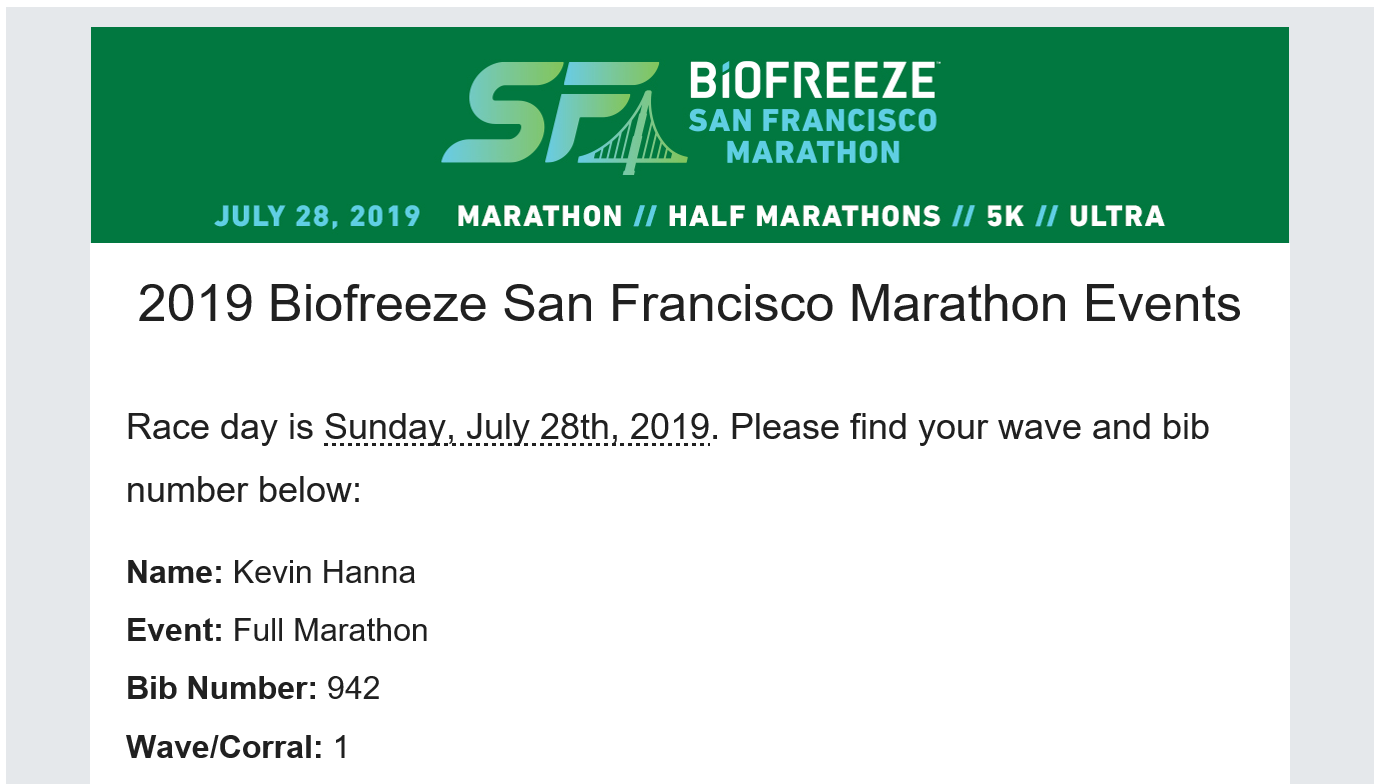
Task: Click the Name: label
Action: 175,573
